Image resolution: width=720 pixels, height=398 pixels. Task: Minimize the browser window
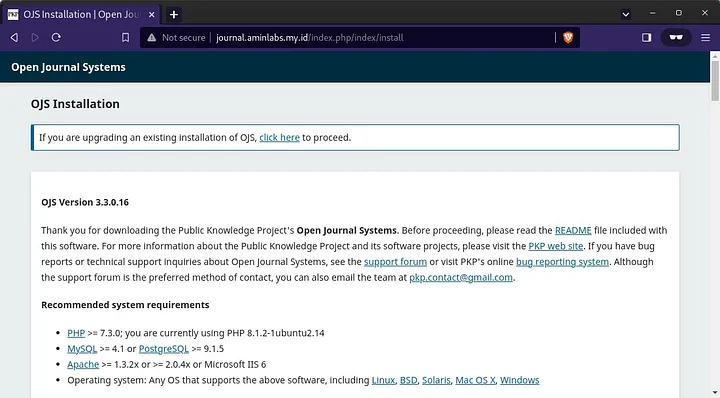click(652, 13)
